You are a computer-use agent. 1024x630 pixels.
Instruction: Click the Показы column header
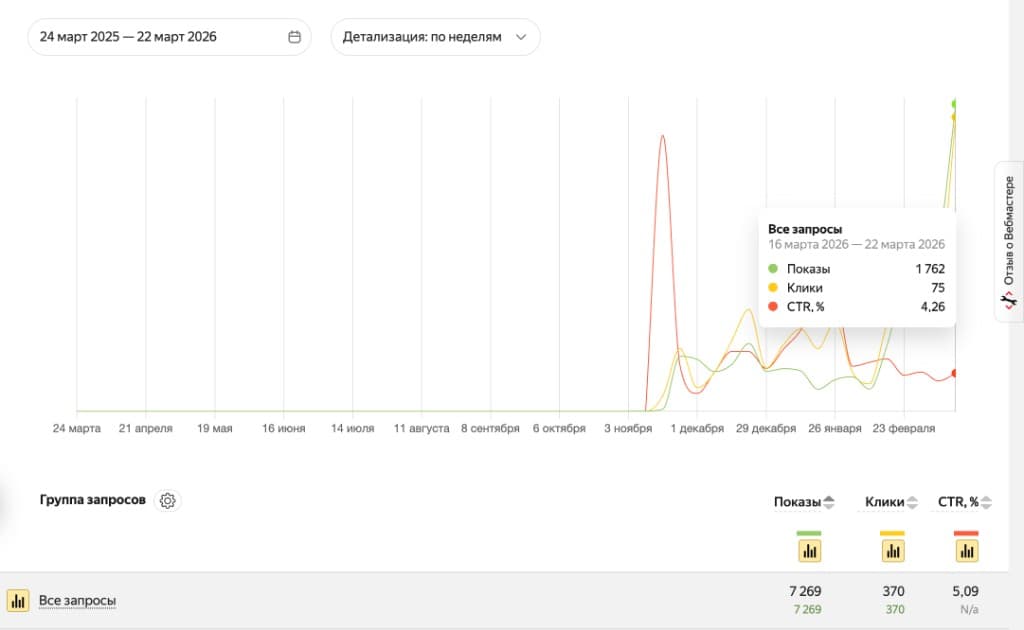click(796, 502)
